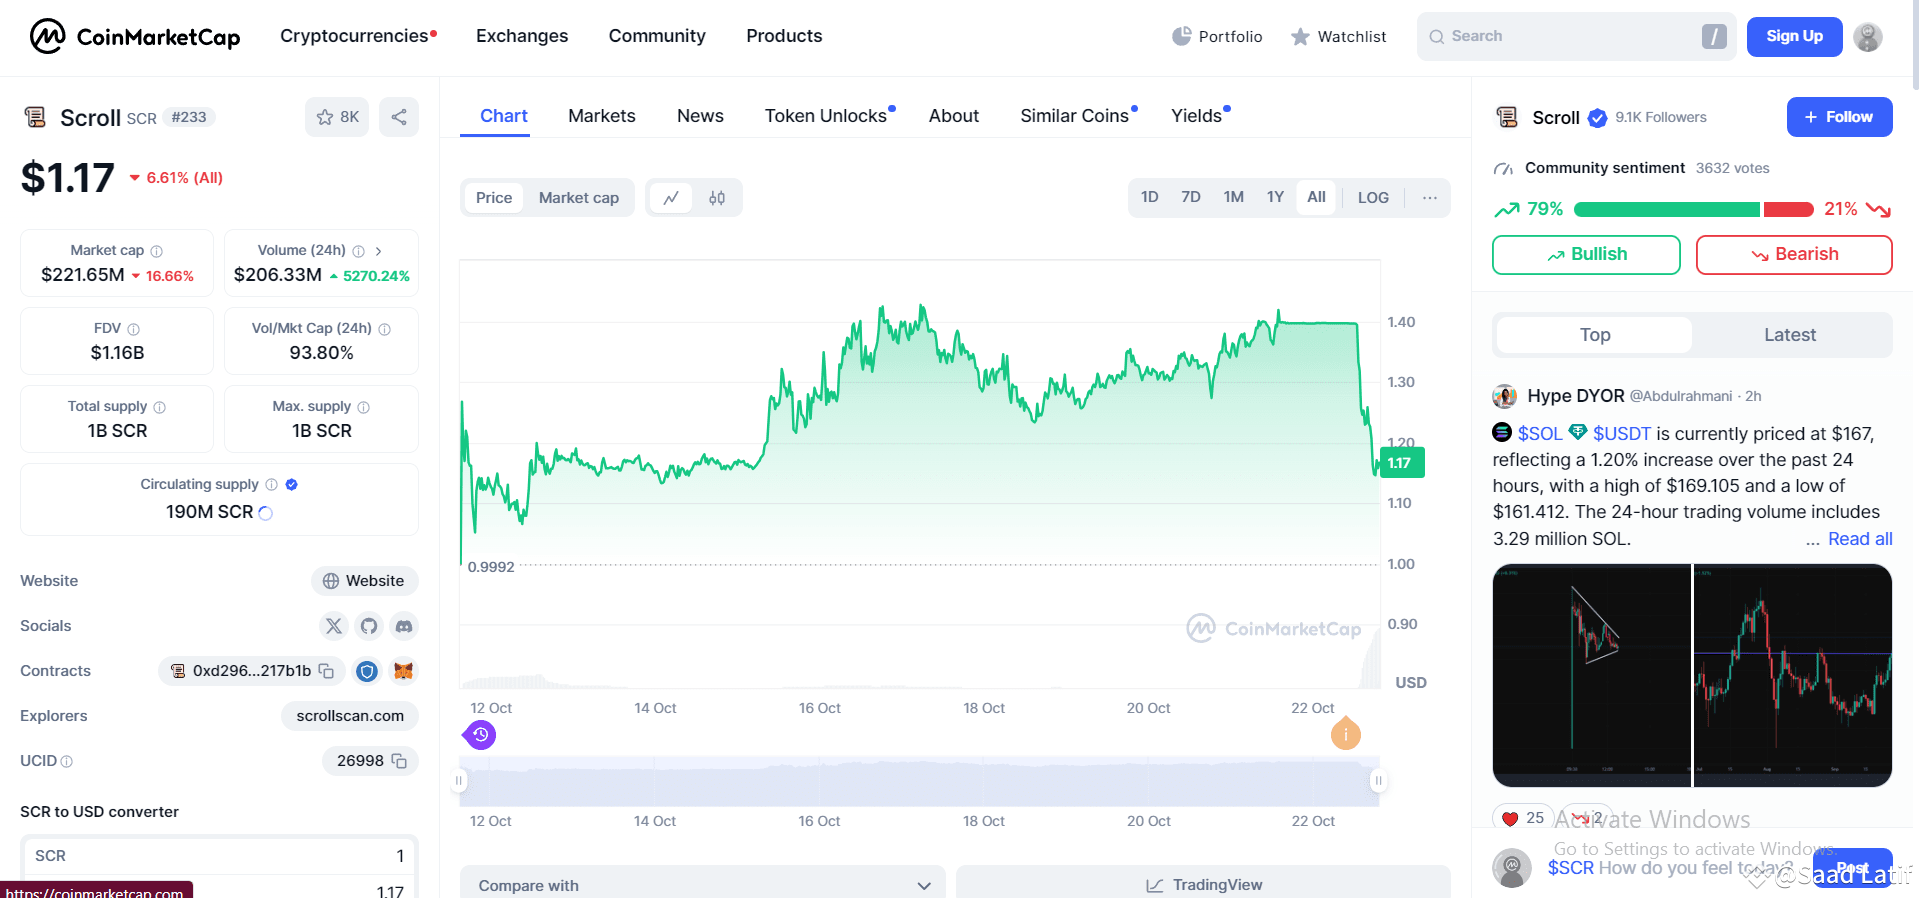Open the scrollscan.com explorer
Screen dimensions: 1919x898
(350, 716)
